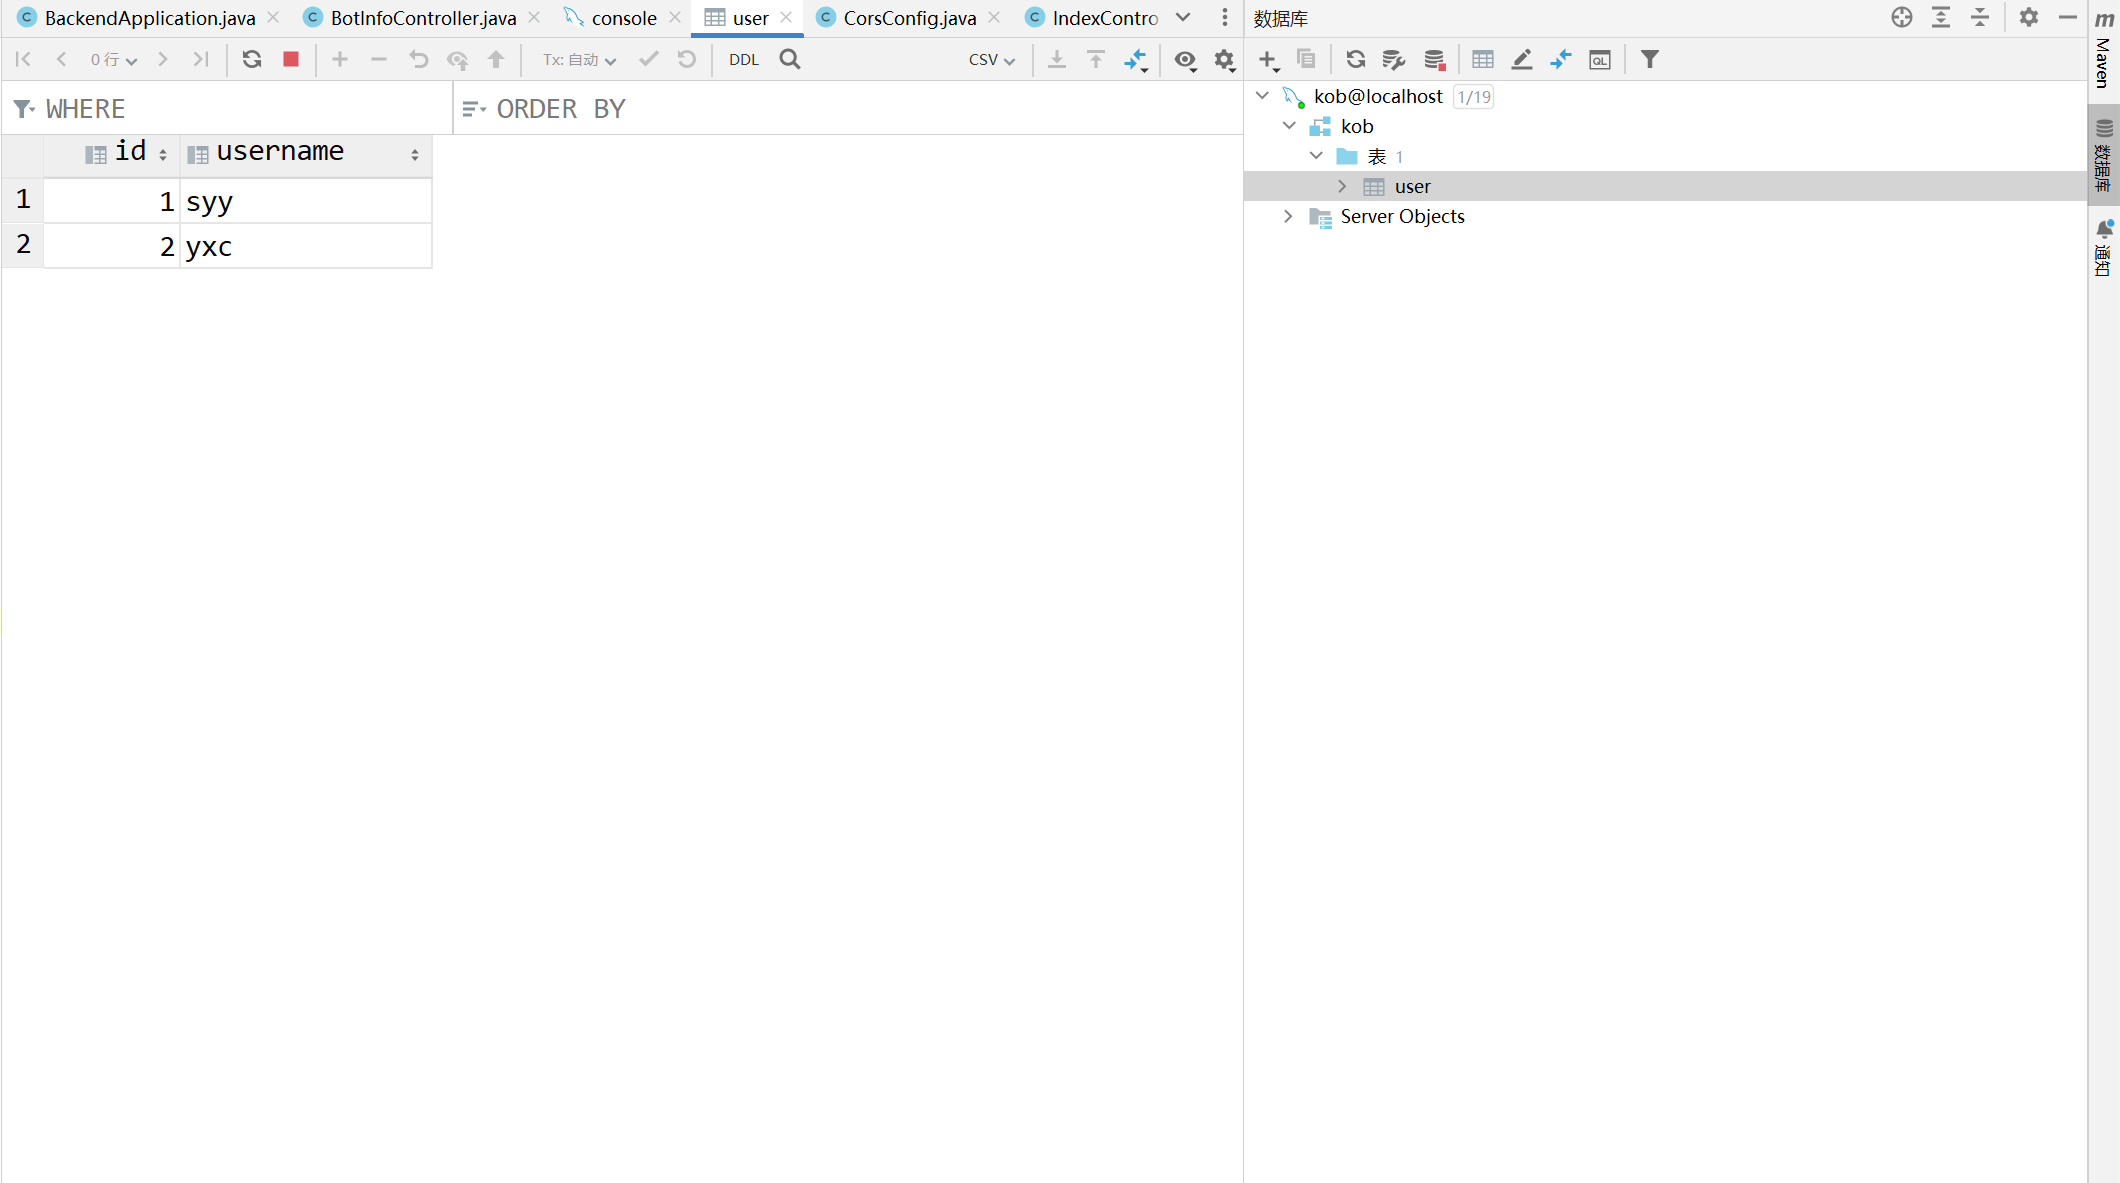Open the view options eye menu
The image size is (2120, 1183).
pyautogui.click(x=1186, y=60)
